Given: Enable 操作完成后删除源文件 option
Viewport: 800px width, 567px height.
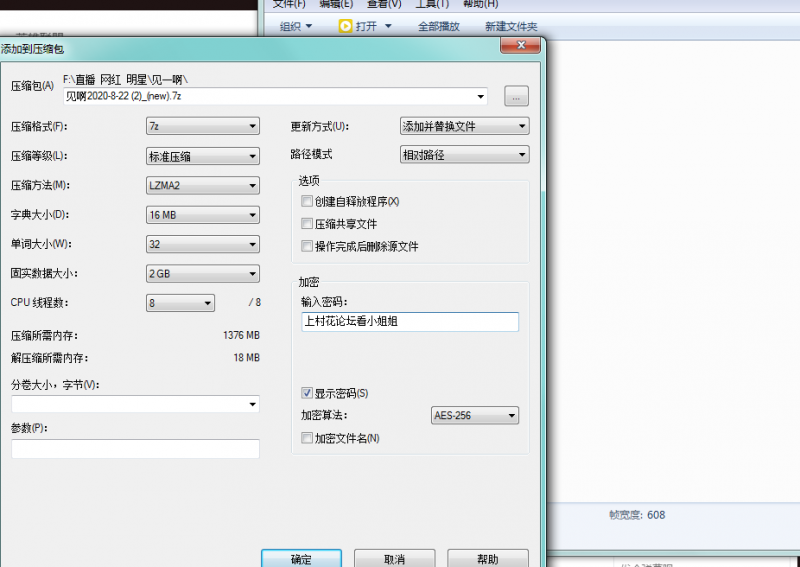Looking at the screenshot, I should coord(307,246).
